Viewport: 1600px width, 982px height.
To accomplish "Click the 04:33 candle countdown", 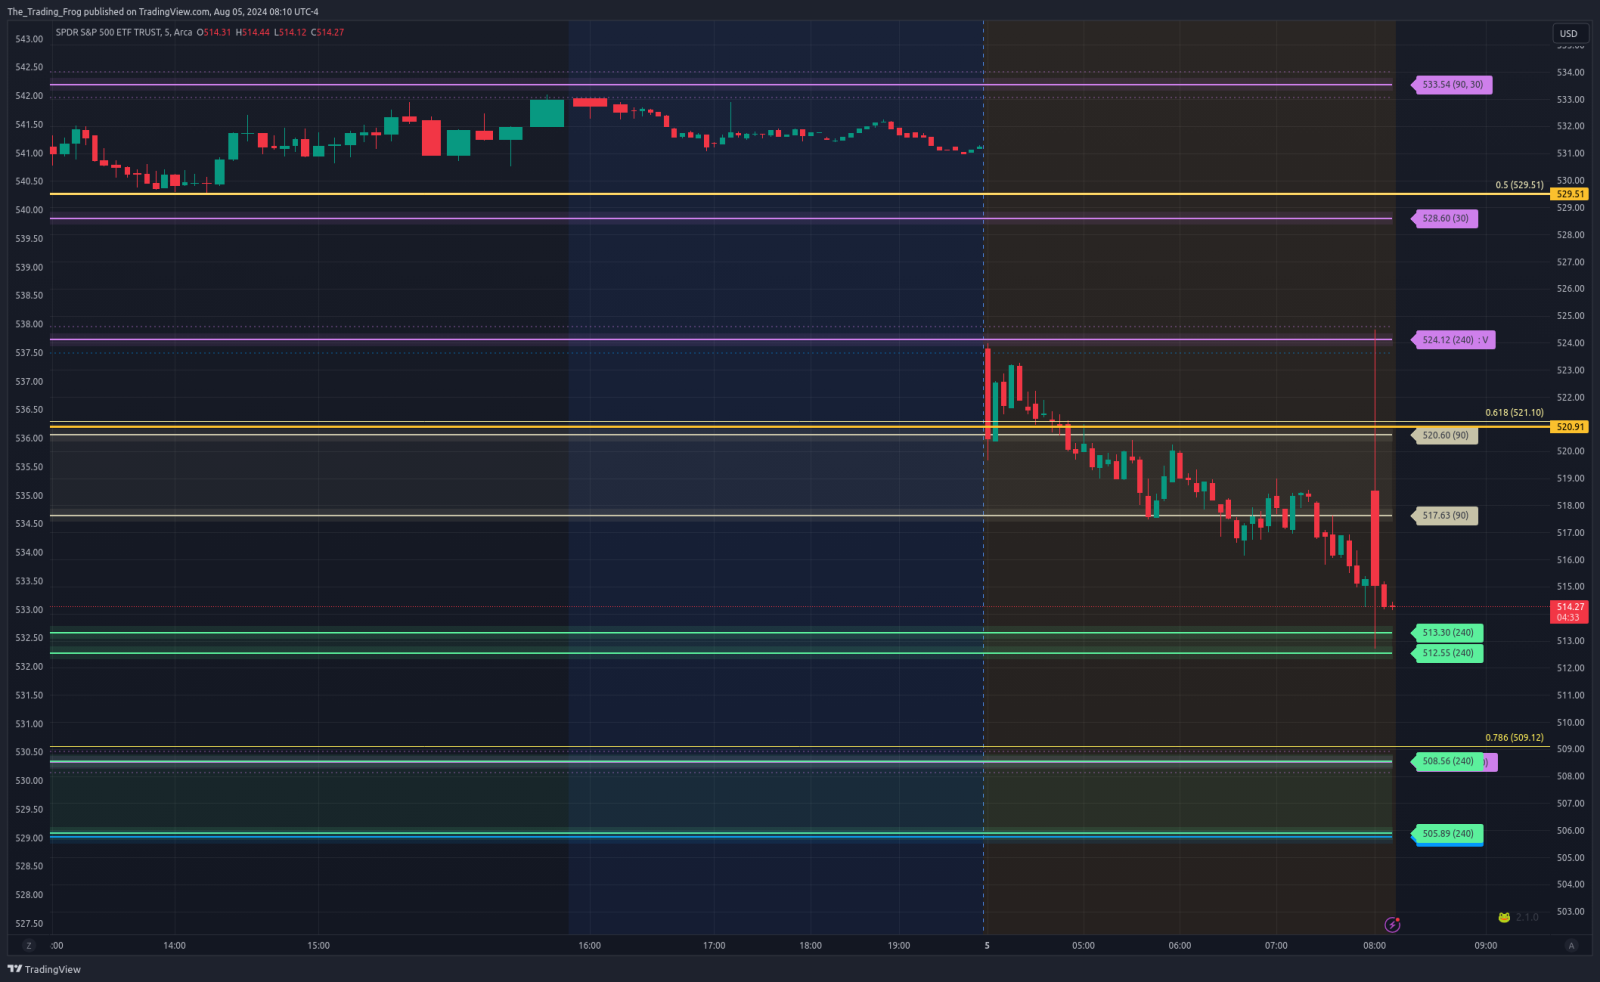I will tap(1569, 618).
